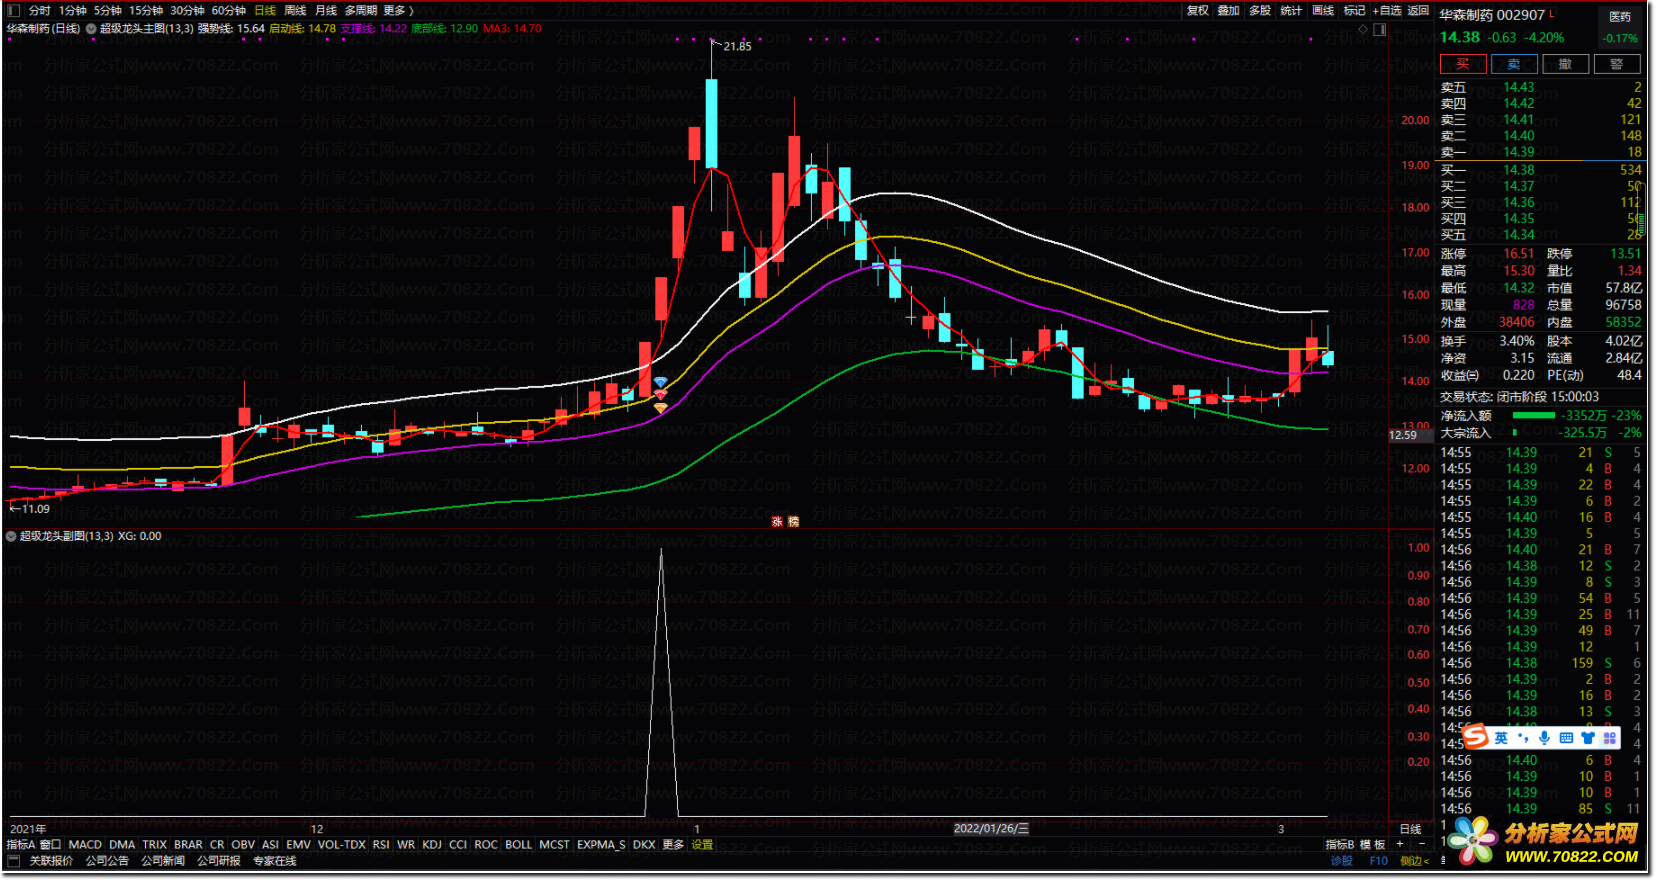Viewport: 1657px width, 881px height.
Task: Click the 返回 back button
Action: [x=1418, y=11]
